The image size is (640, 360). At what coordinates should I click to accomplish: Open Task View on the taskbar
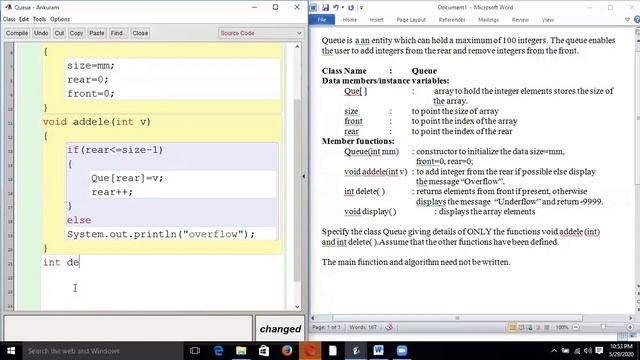[195, 351]
